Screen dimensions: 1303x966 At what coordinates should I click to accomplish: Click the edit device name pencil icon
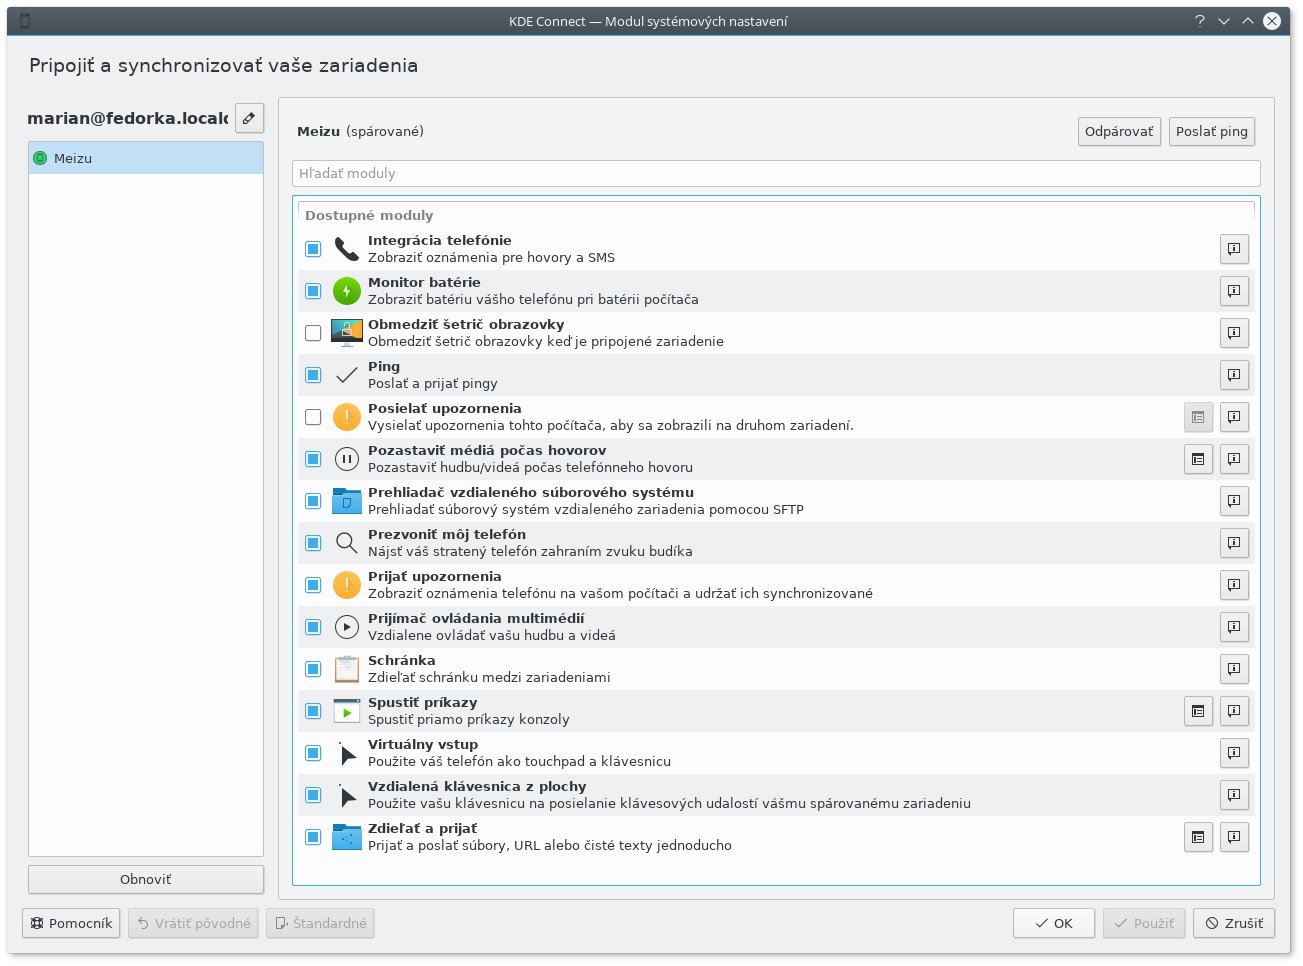(x=249, y=118)
